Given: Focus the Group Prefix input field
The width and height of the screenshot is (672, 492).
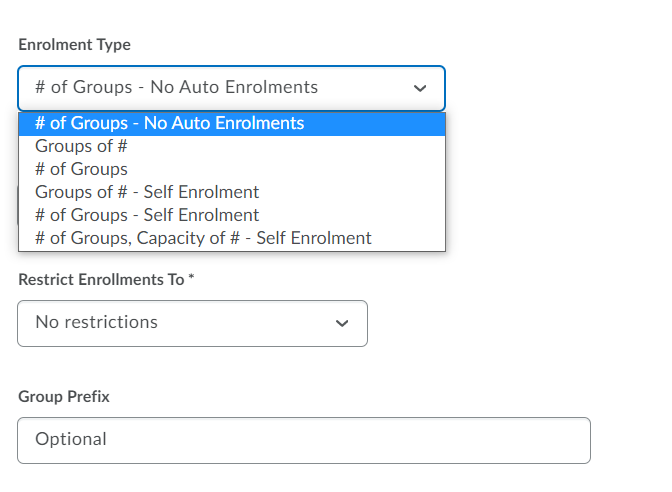Looking at the screenshot, I should click(303, 440).
